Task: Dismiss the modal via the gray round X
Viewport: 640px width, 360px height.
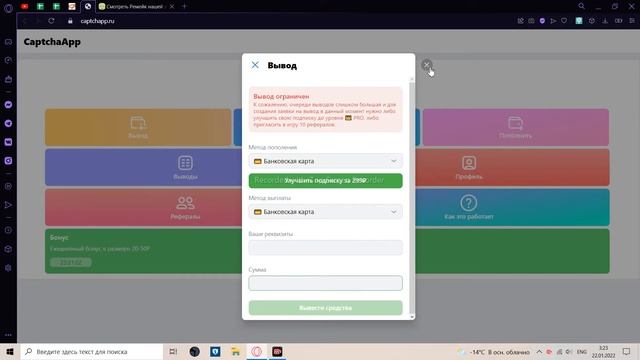Action: tap(427, 64)
